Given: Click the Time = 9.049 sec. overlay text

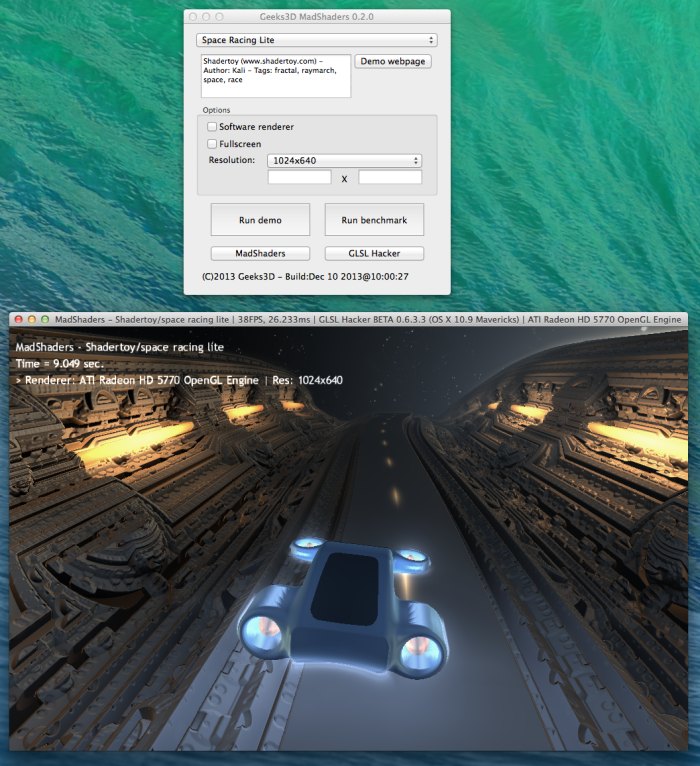Looking at the screenshot, I should coord(60,364).
